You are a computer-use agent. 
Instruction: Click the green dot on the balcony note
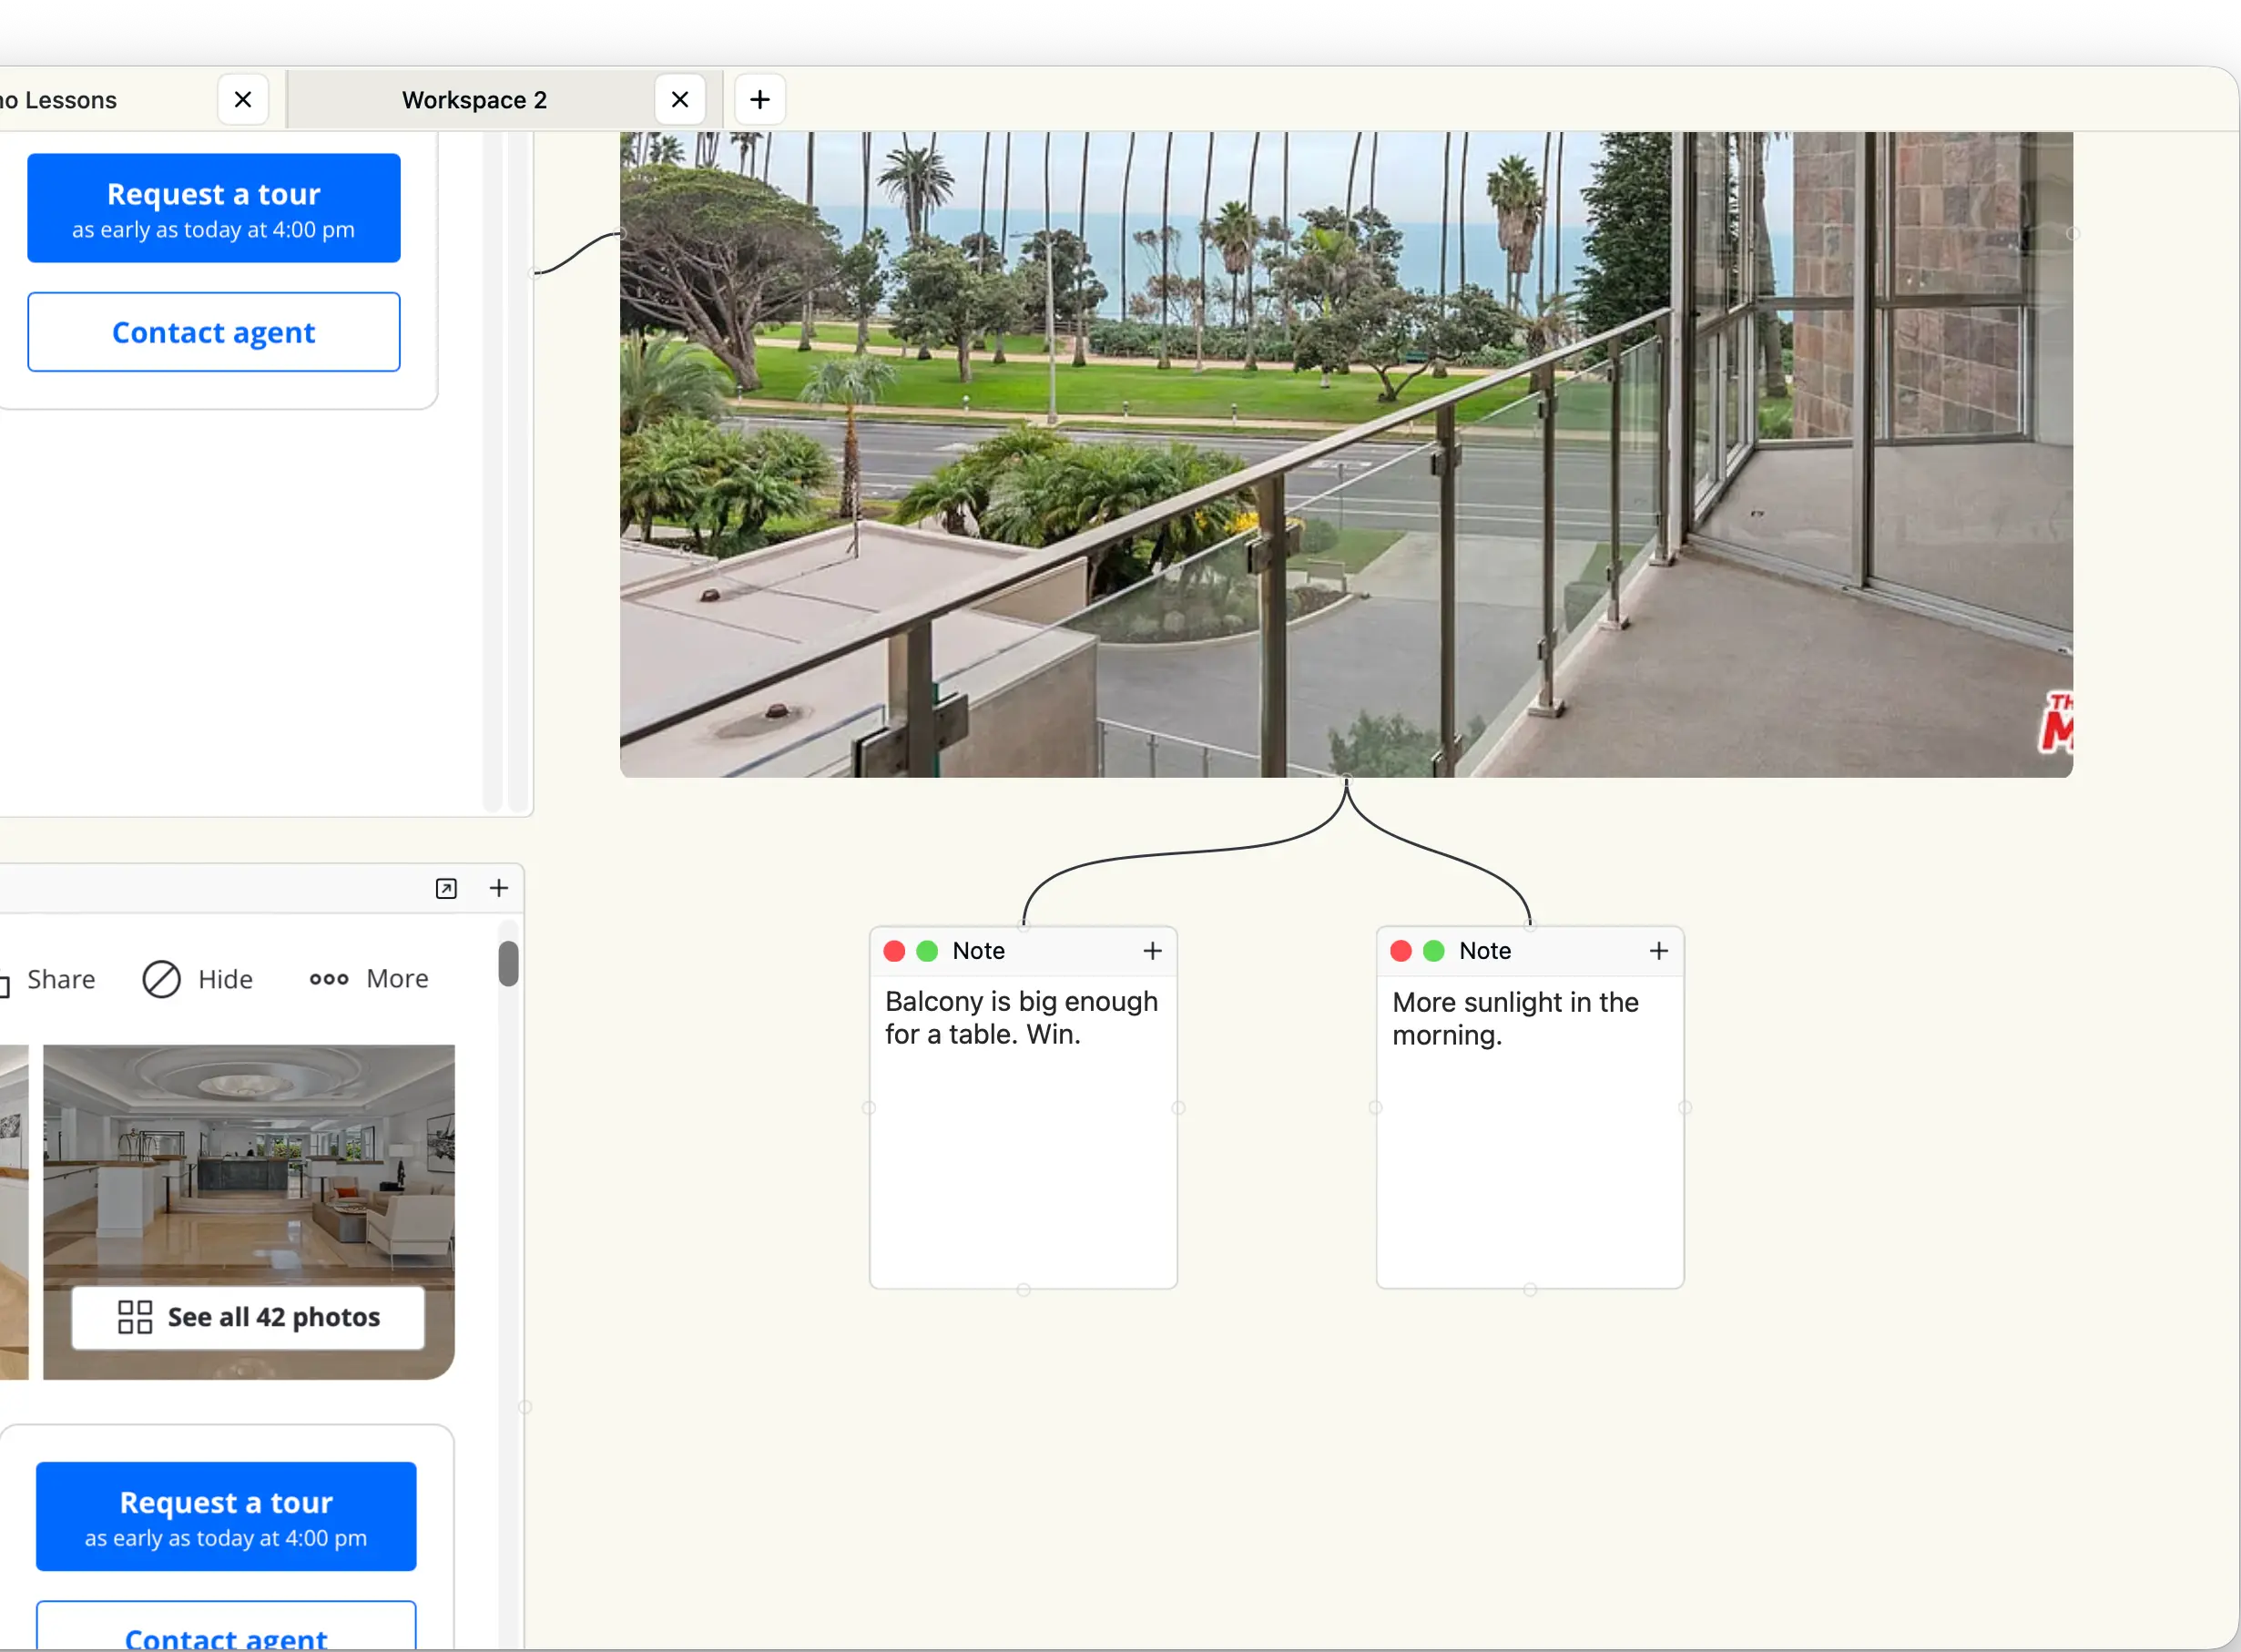coord(927,951)
